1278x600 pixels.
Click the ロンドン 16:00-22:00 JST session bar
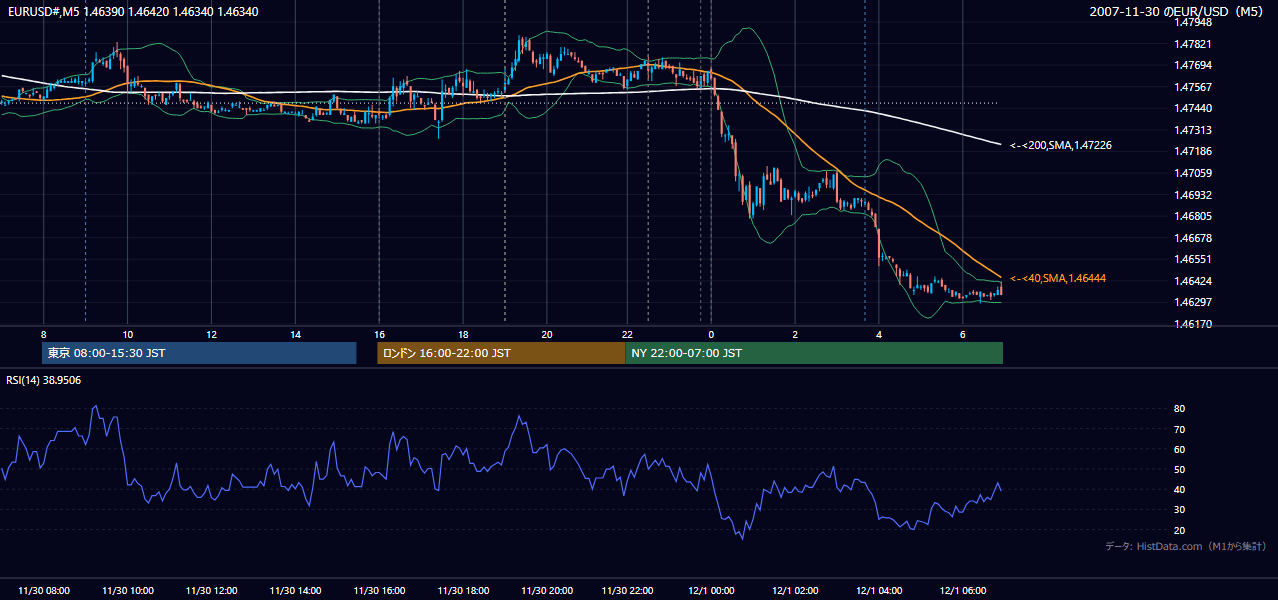501,353
